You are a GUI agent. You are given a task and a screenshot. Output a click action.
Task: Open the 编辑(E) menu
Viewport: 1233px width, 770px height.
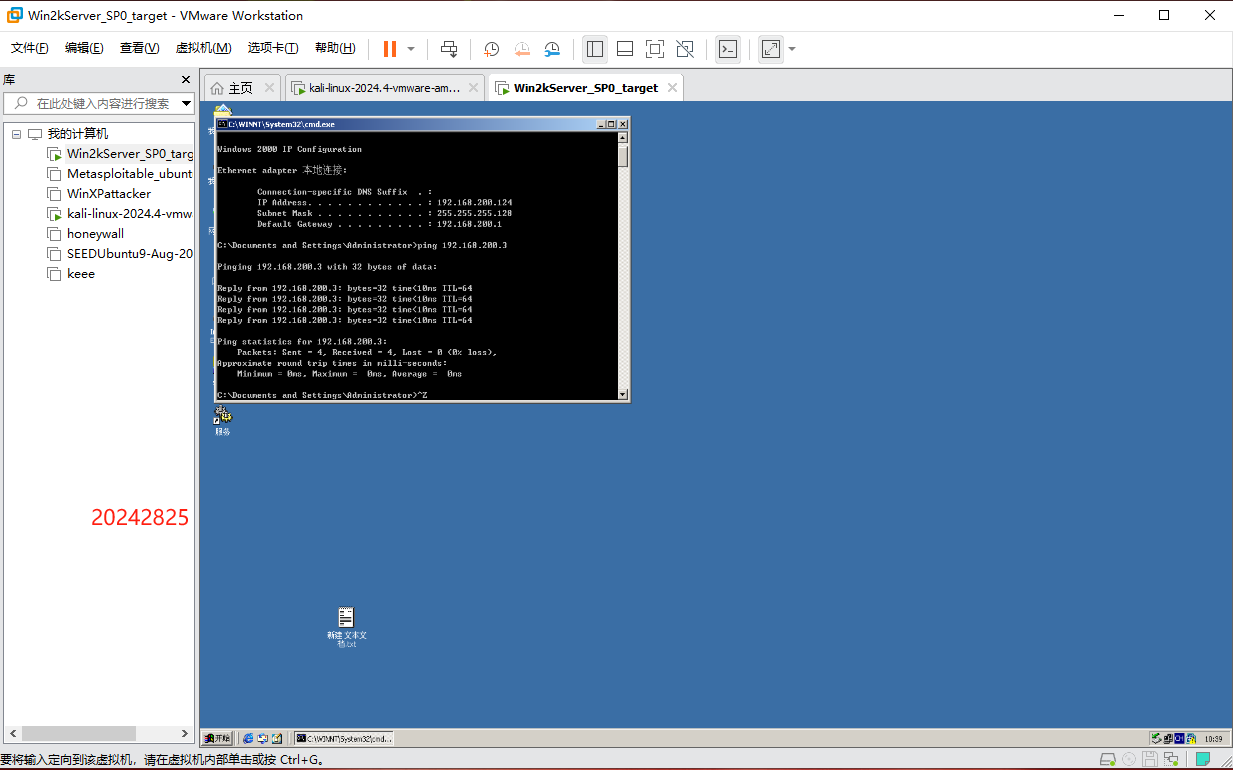(x=84, y=48)
